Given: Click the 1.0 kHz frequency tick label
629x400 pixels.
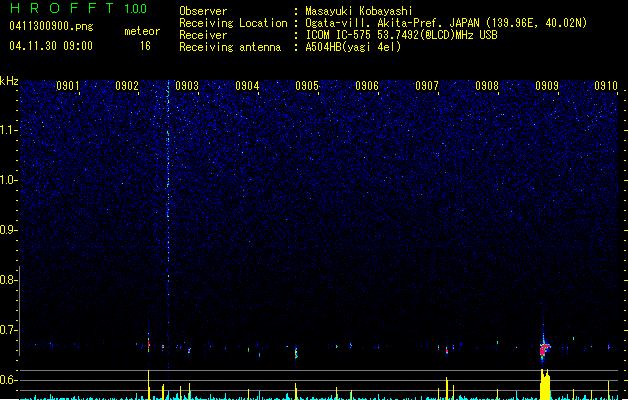Looking at the screenshot, I should tap(9, 180).
